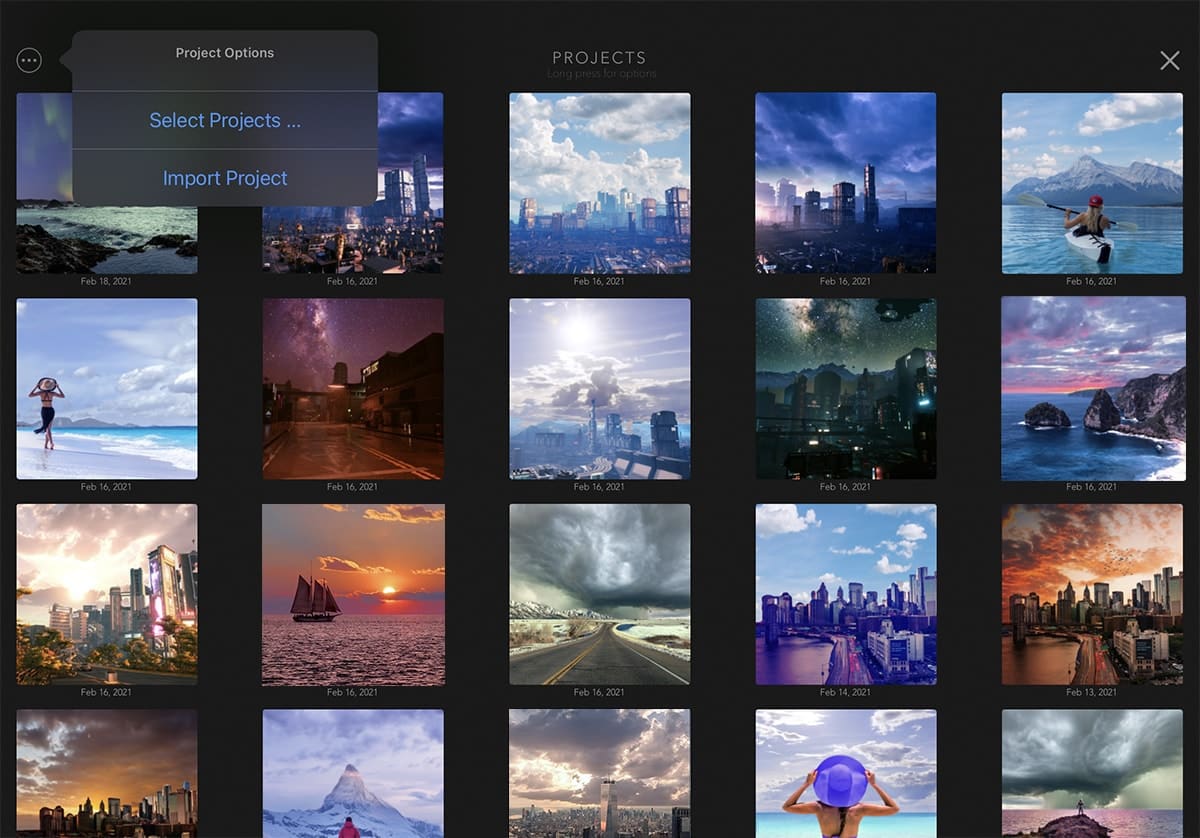This screenshot has width=1200, height=838.
Task: Open the starry night dark city project
Action: [845, 389]
